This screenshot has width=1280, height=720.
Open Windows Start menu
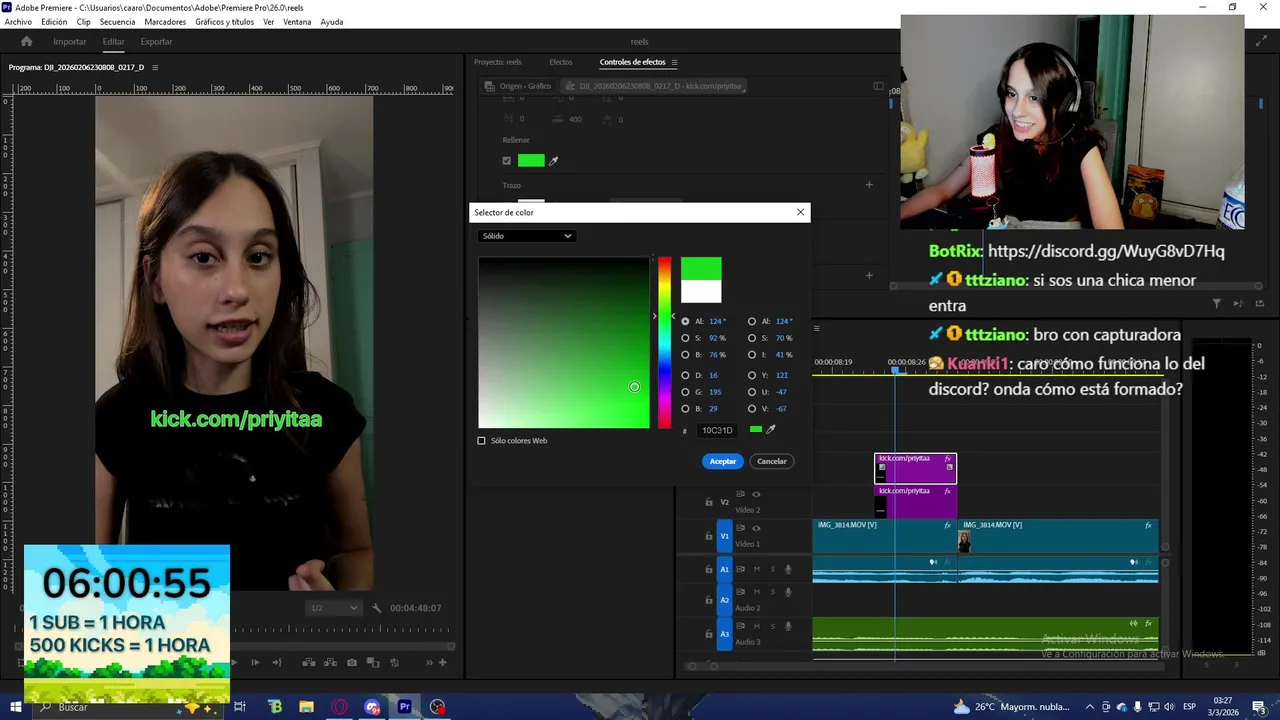click(16, 707)
